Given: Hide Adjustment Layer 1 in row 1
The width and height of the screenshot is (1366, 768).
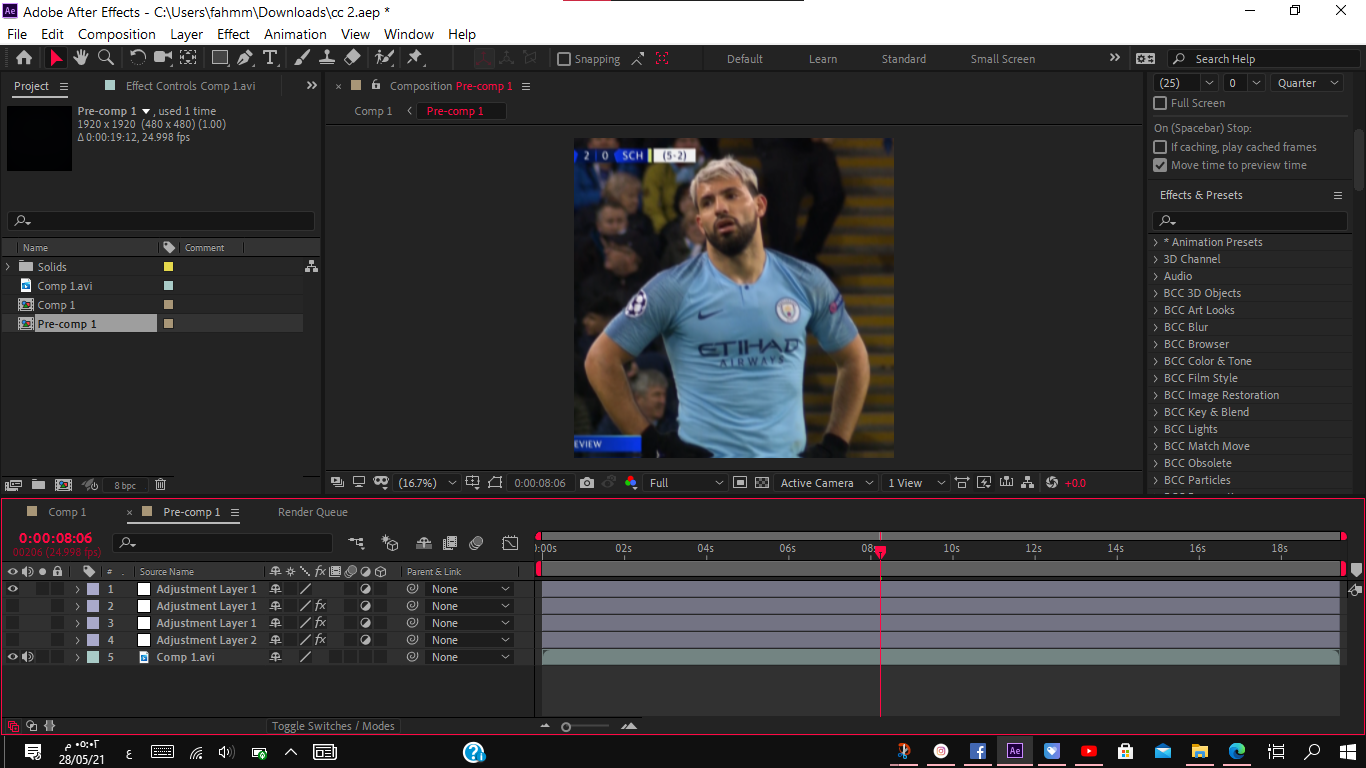Looking at the screenshot, I should click(13, 589).
